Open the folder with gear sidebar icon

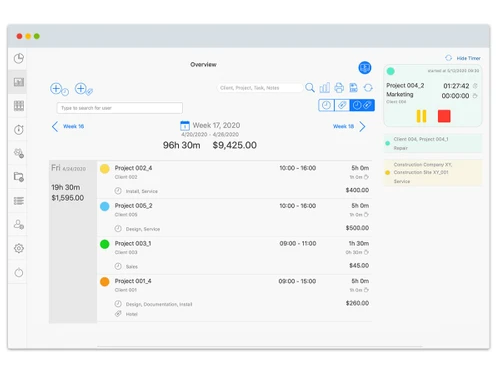(19, 177)
